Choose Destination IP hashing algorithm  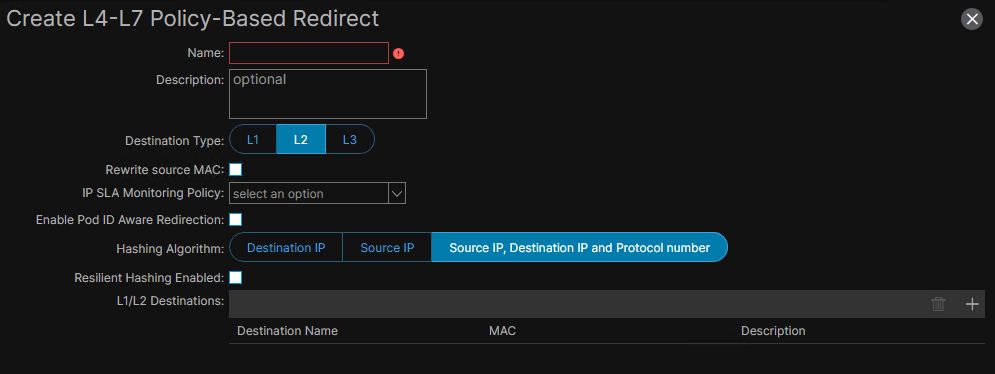tap(286, 247)
